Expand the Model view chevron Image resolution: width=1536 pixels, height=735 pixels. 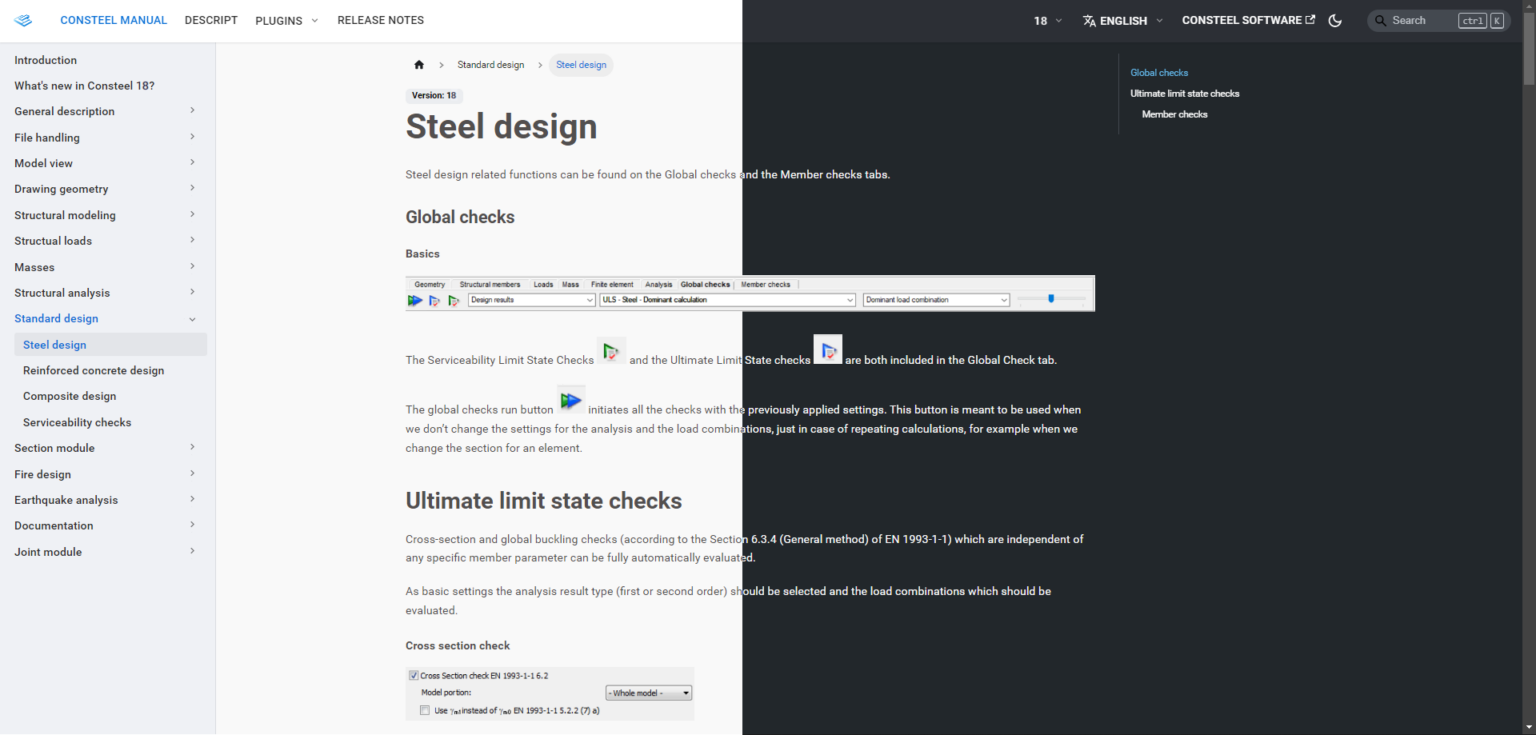click(192, 163)
